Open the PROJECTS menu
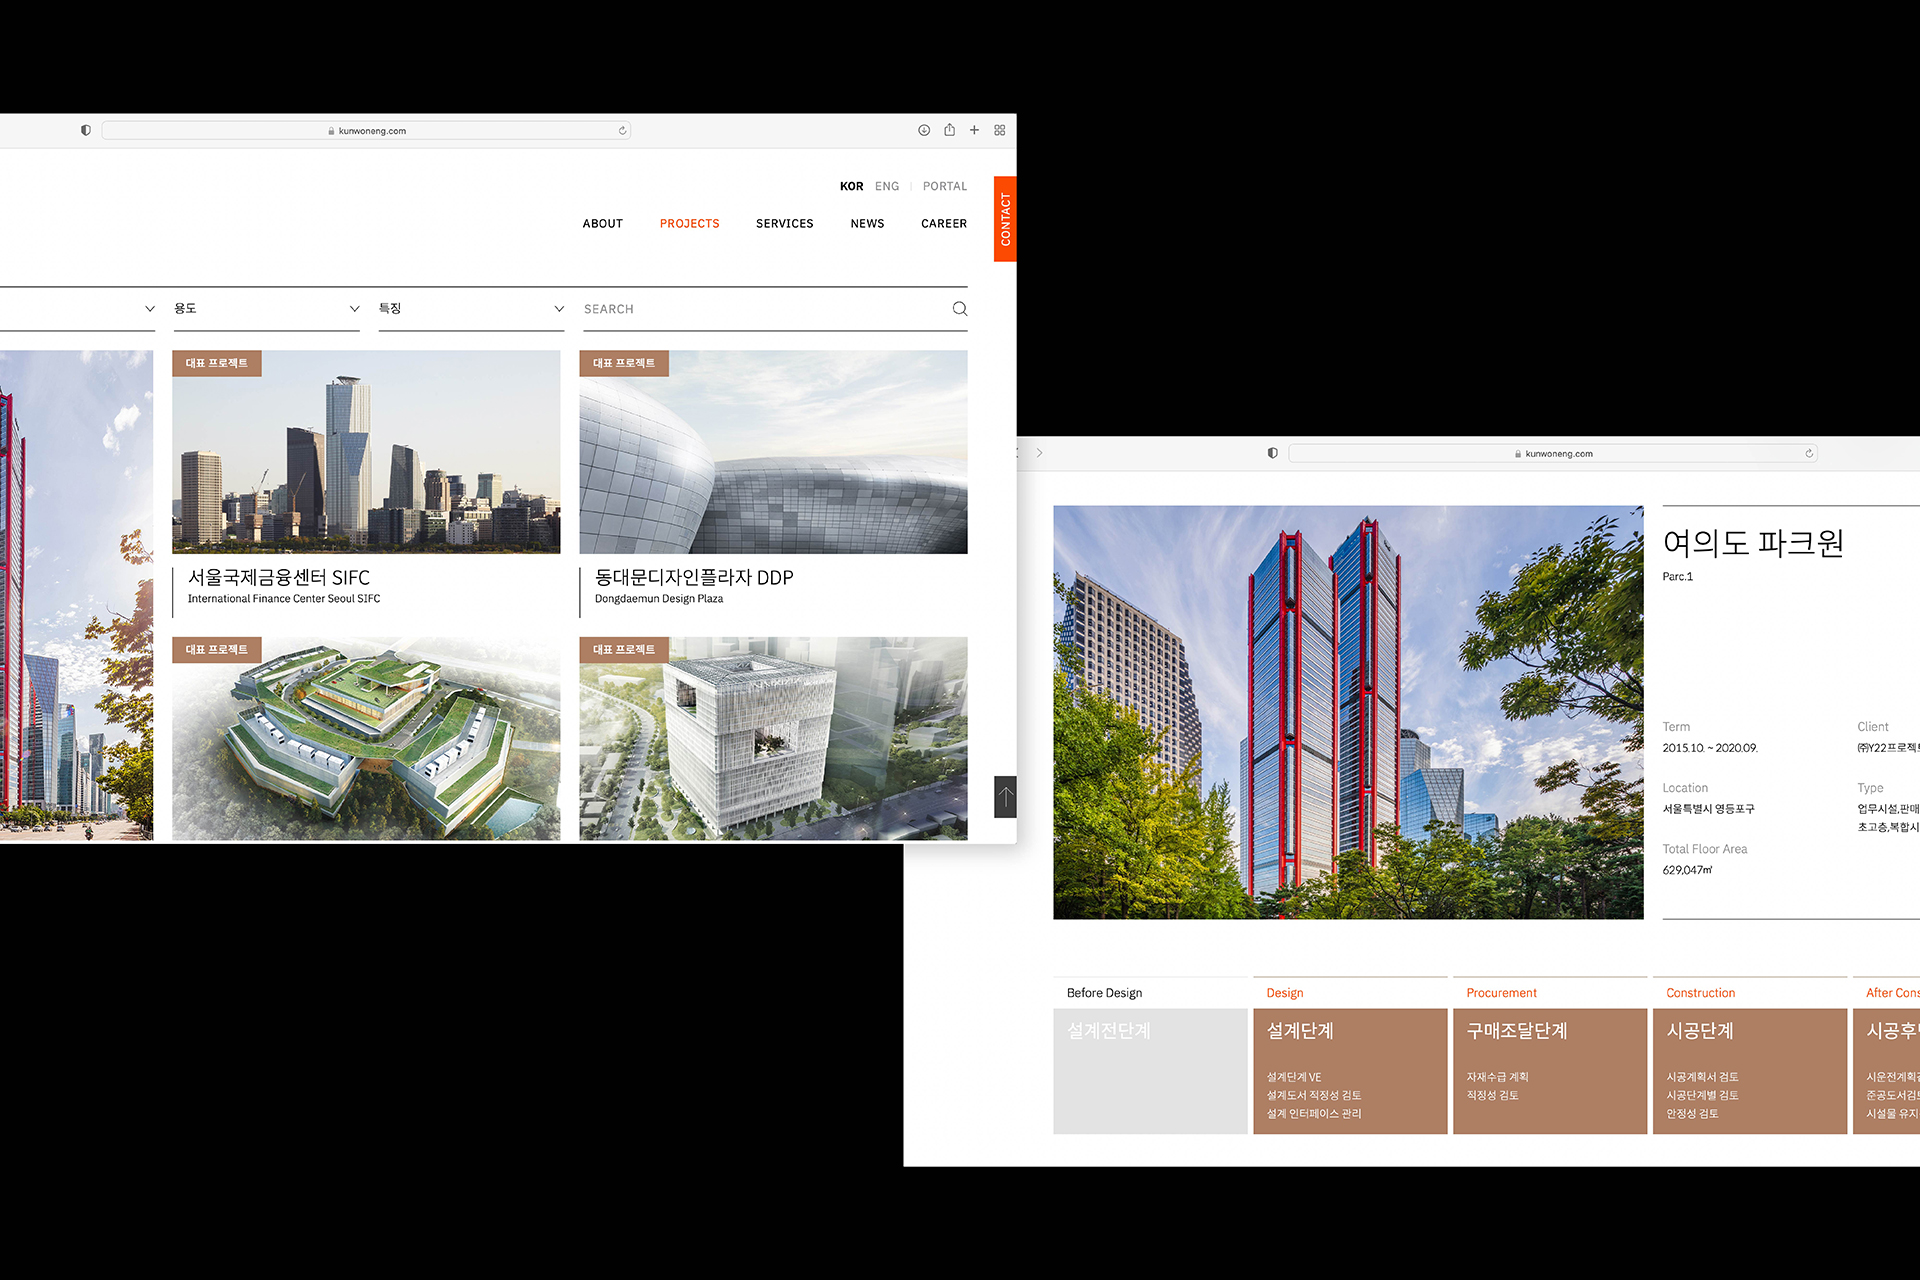 click(x=689, y=224)
